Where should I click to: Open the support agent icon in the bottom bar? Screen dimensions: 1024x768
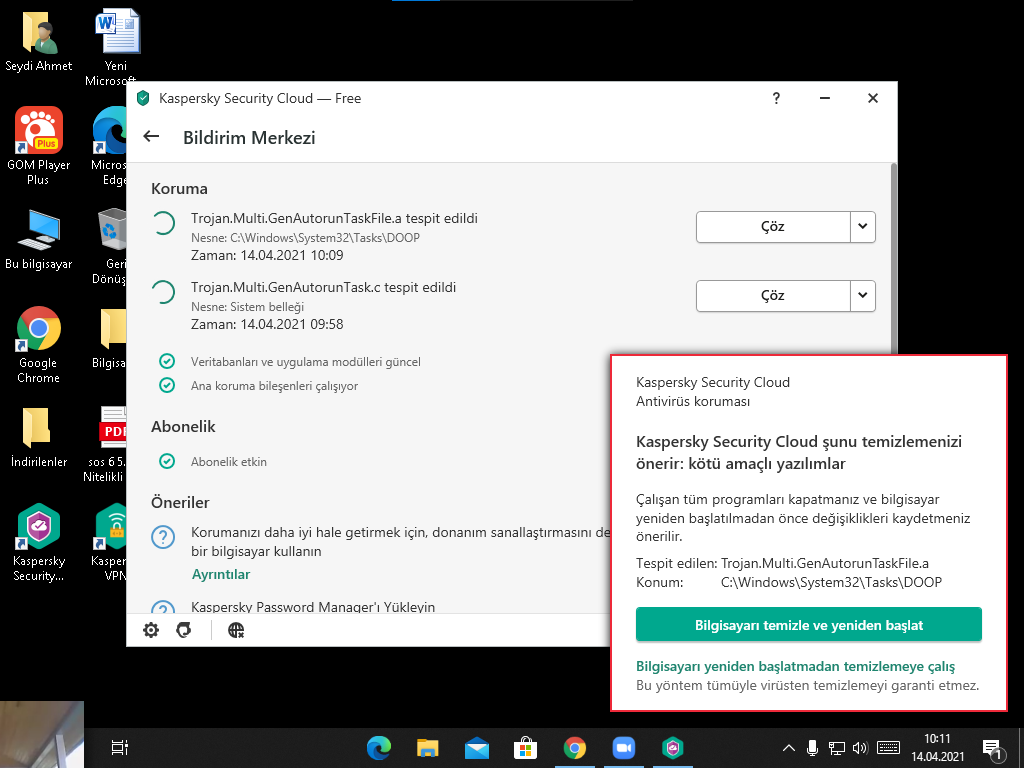(184, 630)
